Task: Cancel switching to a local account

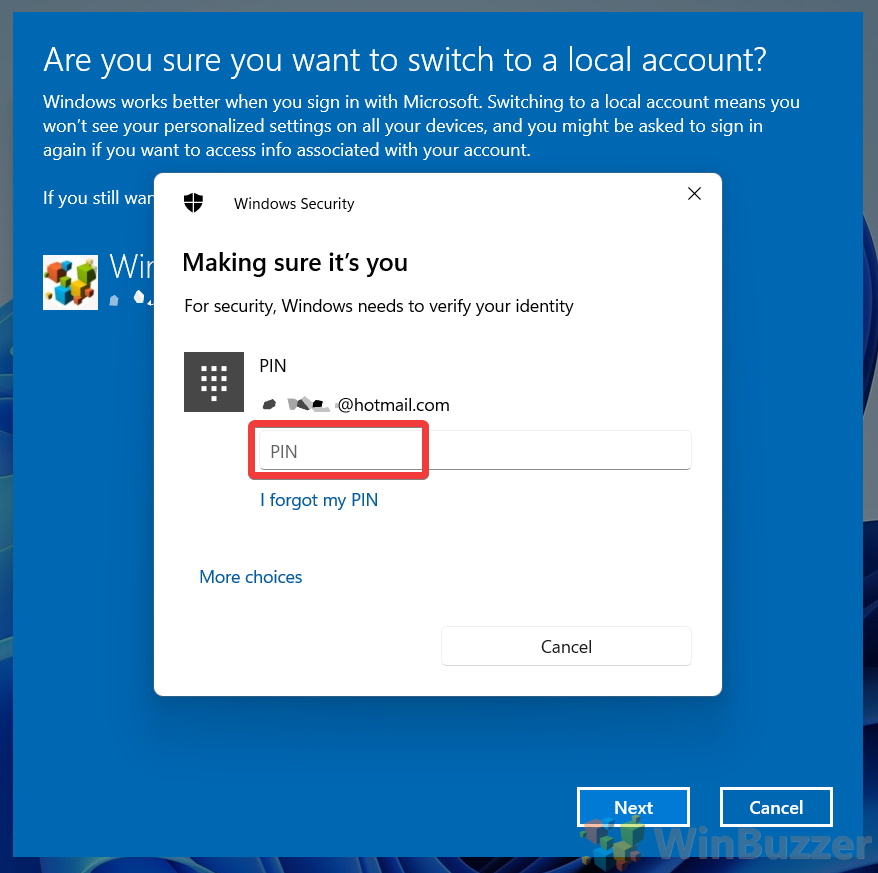Action: pyautogui.click(x=776, y=807)
